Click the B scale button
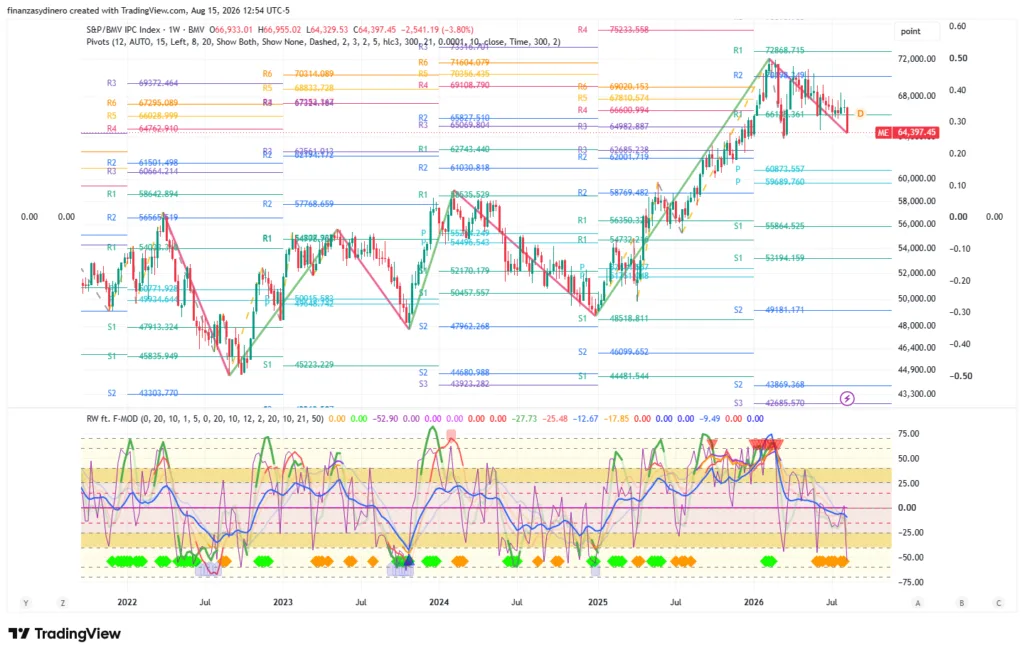Viewport: 1024px width, 655px height. tap(961, 603)
